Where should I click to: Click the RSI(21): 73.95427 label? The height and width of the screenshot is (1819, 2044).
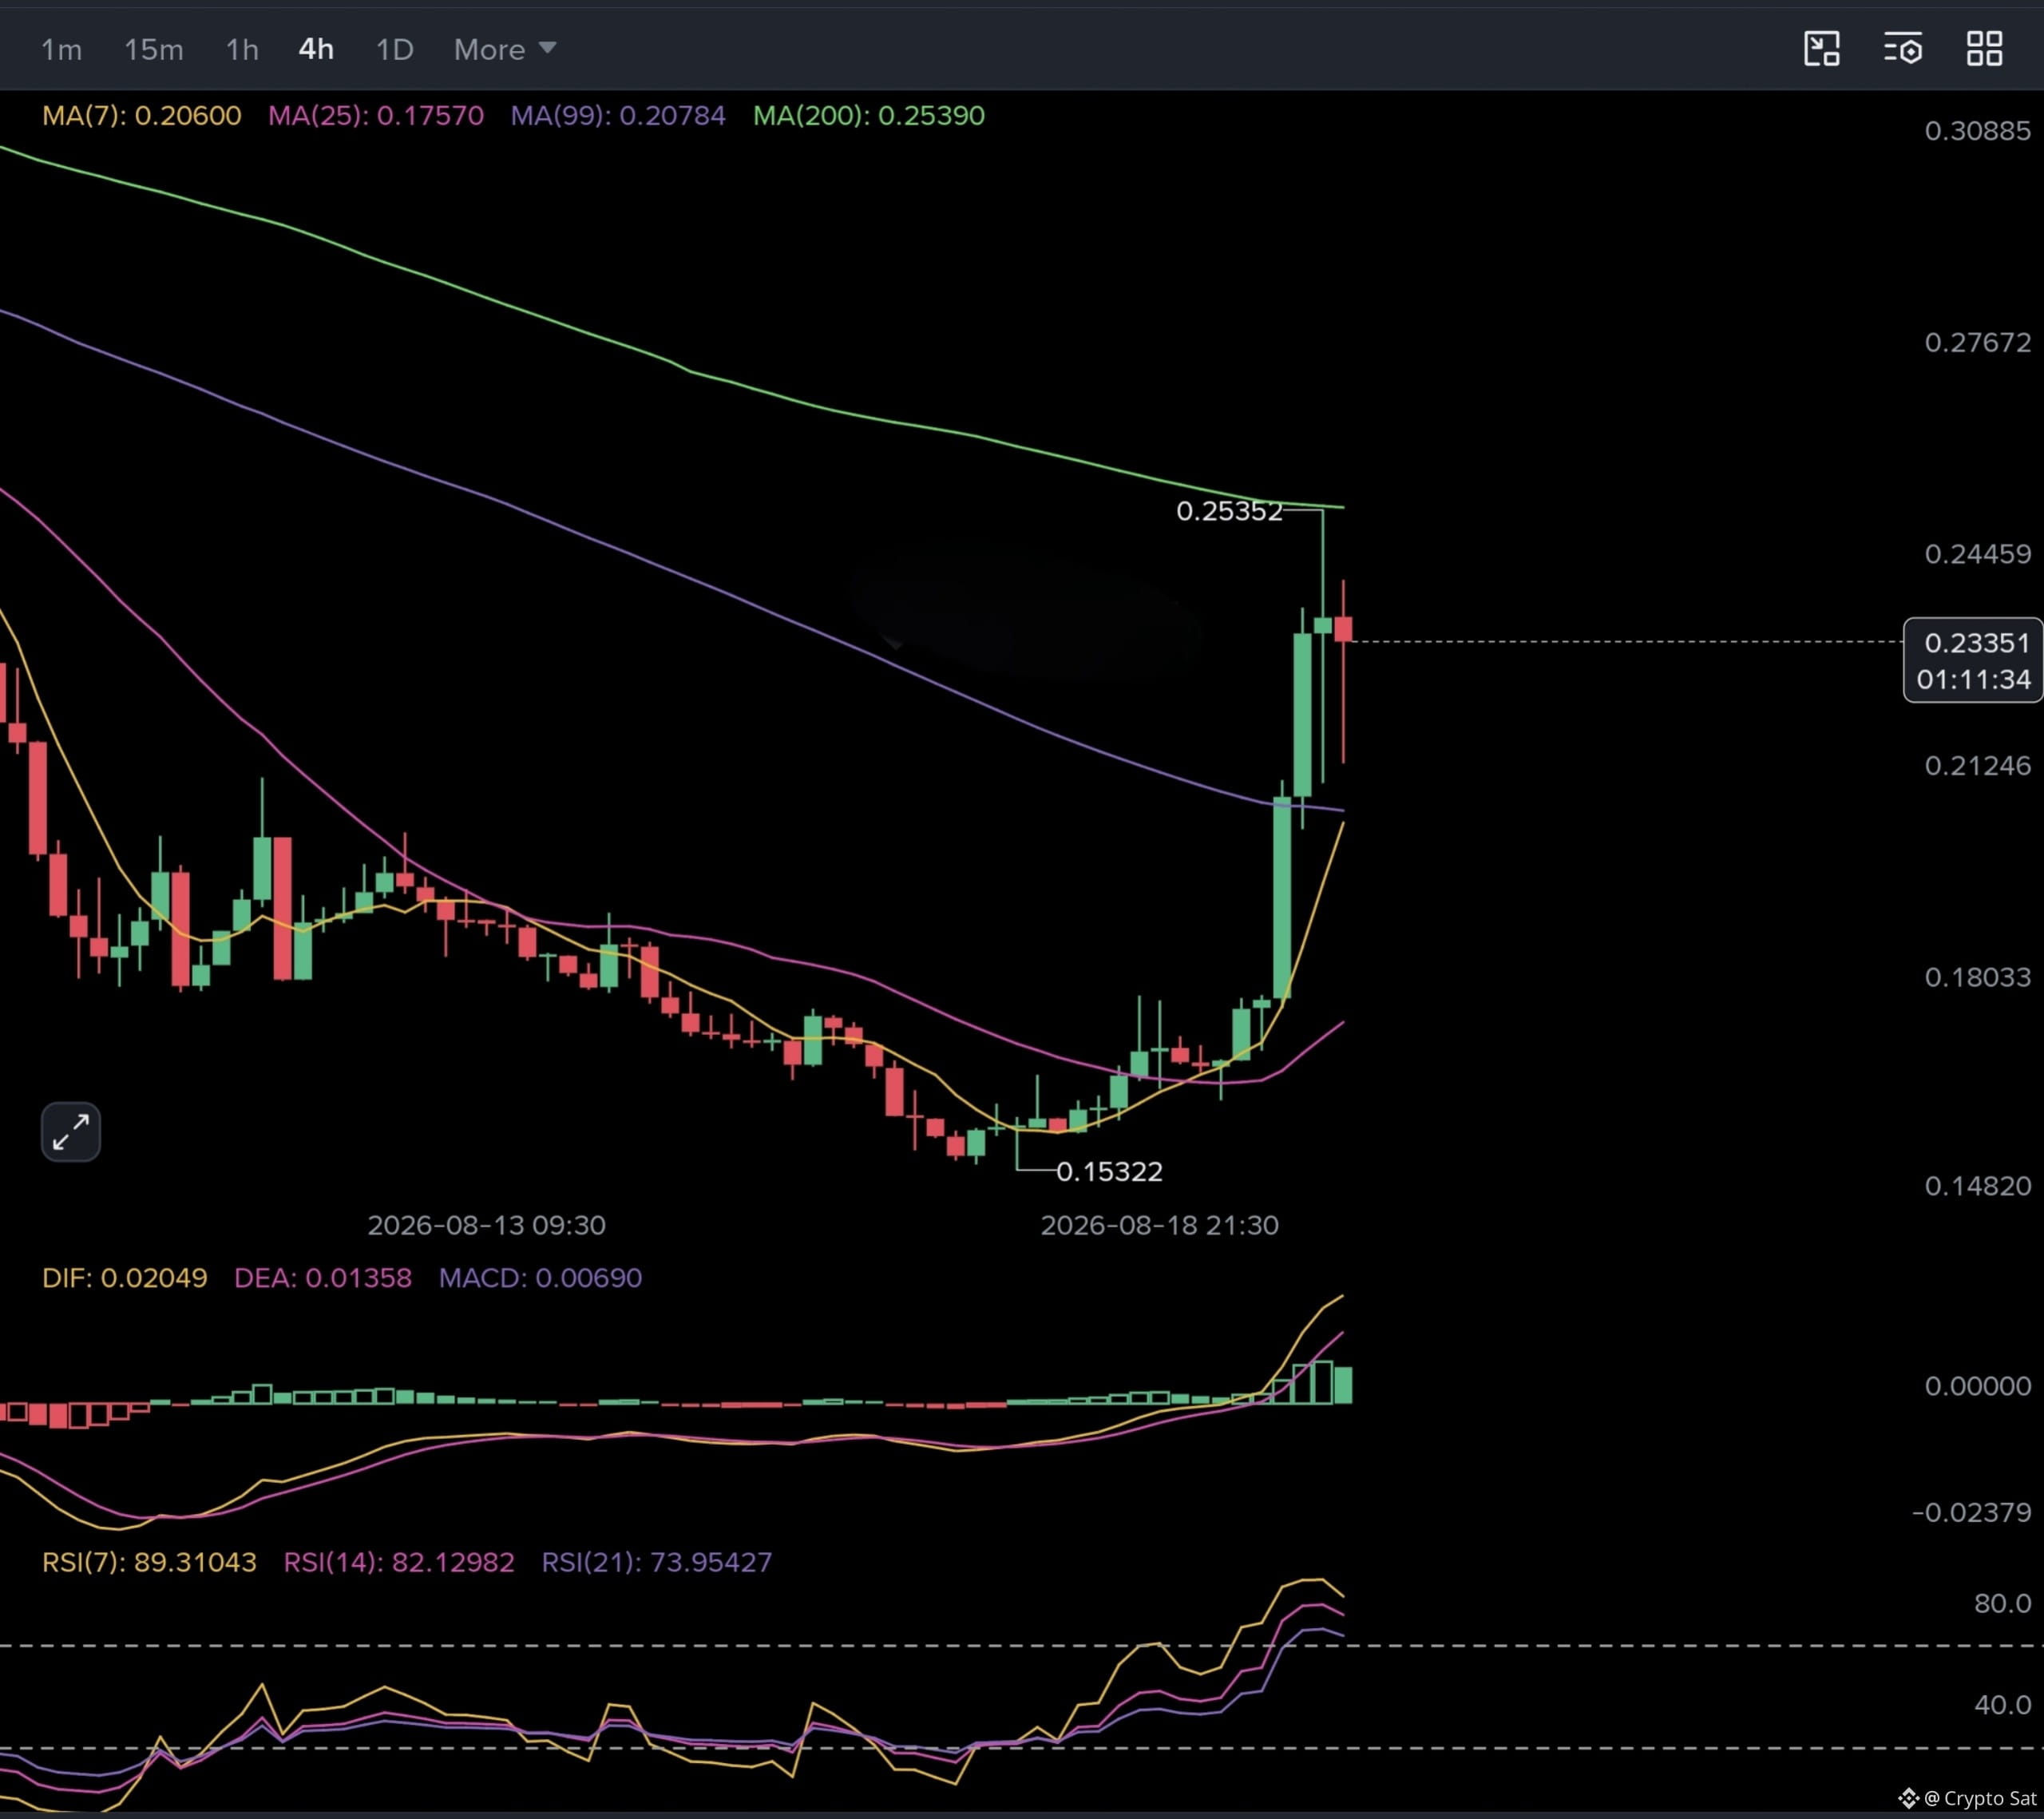(x=657, y=1562)
